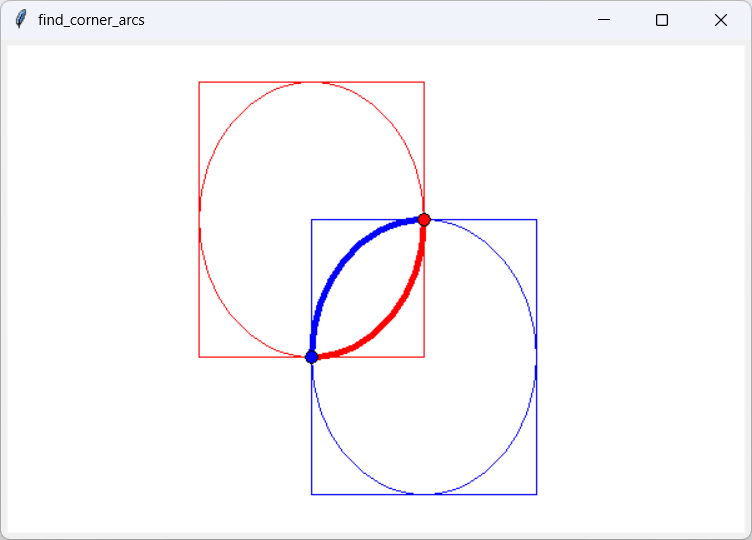Click inside the lens between thick arcs
752x540 pixels.
[368, 288]
